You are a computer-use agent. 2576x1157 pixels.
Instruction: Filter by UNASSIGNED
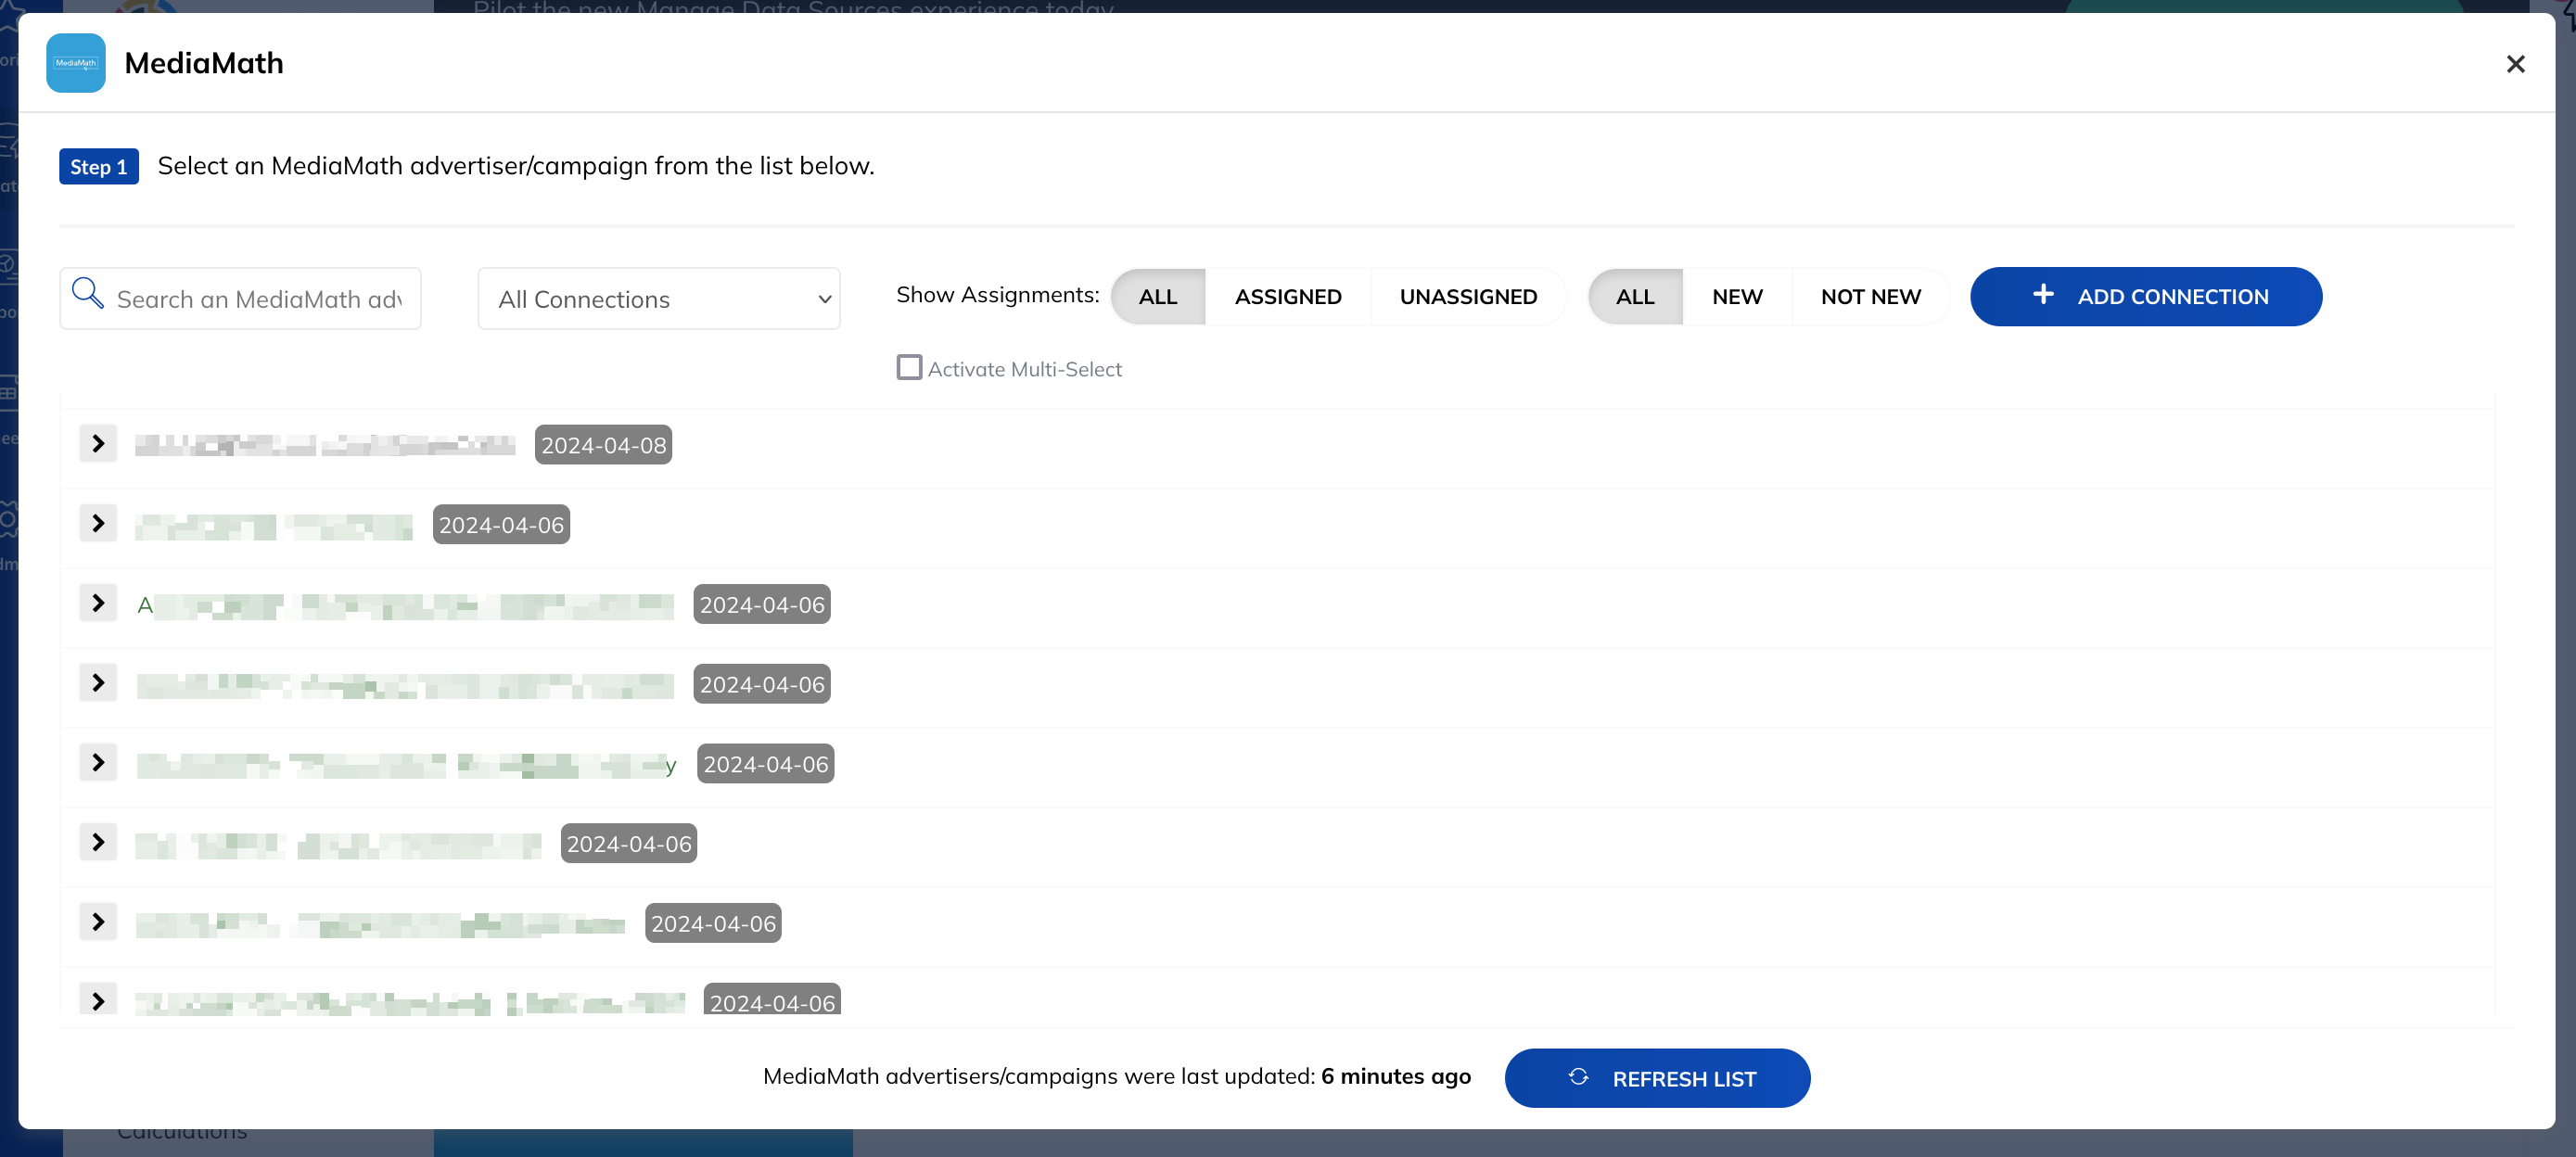(x=1468, y=297)
